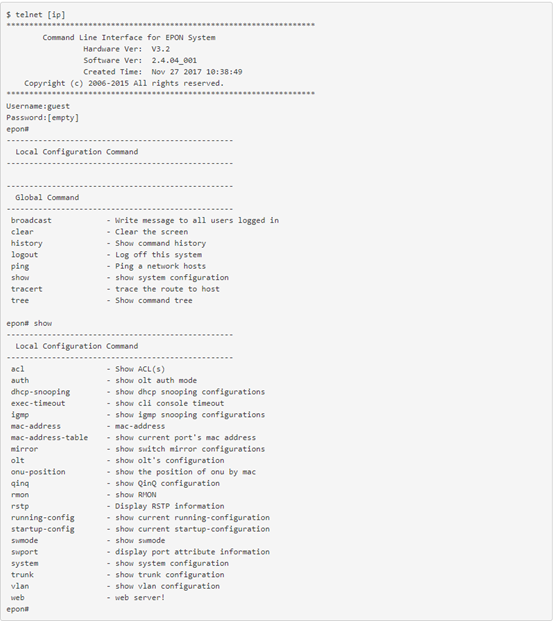
Task: Select the 'mac-address-table' entry
Action: pyautogui.click(x=49, y=438)
